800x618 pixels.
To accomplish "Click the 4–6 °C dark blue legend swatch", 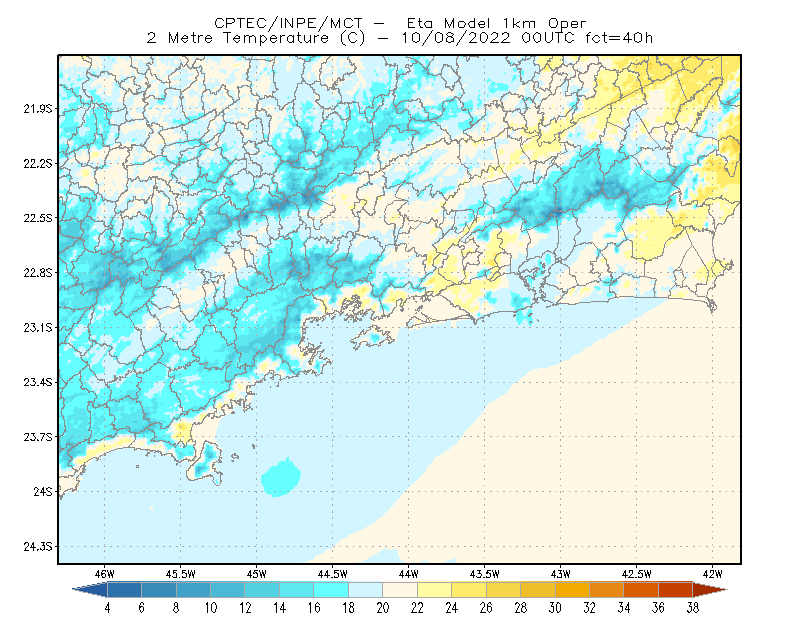I will tap(124, 590).
